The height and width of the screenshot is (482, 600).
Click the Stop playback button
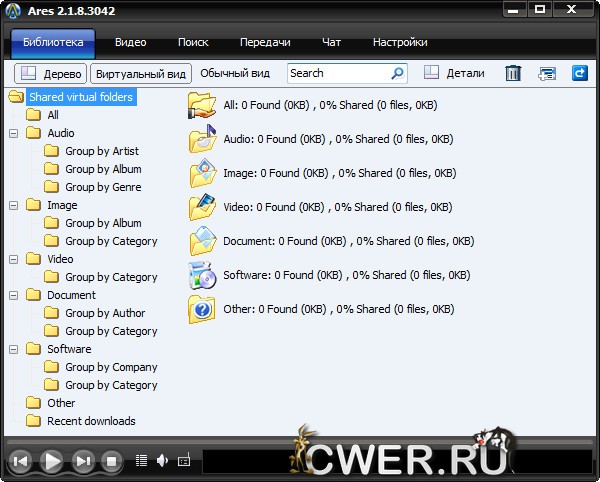click(x=112, y=461)
